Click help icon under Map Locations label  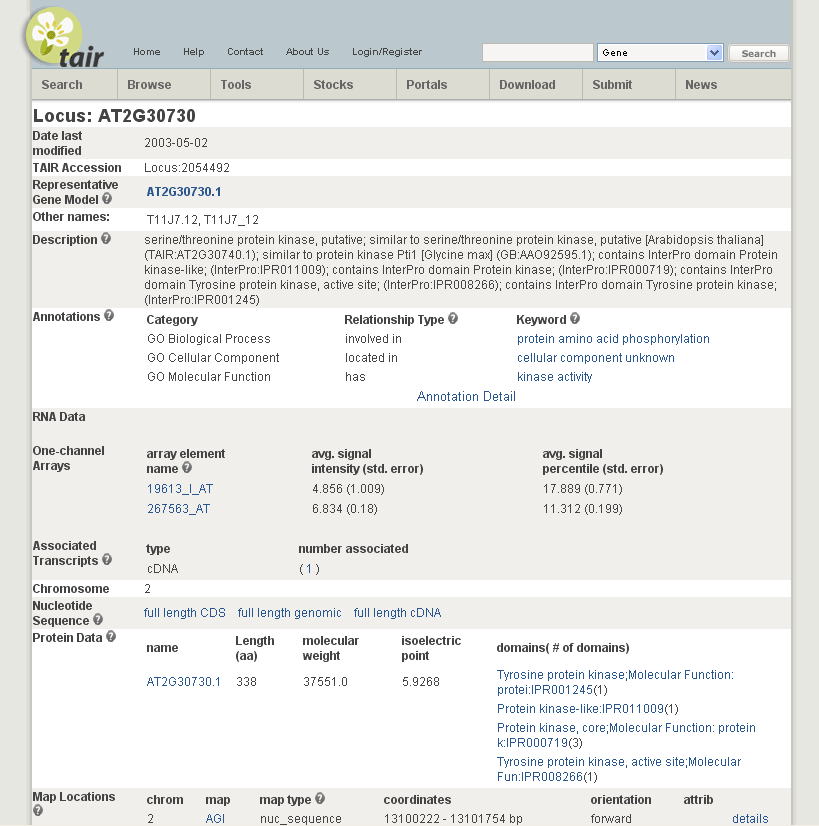(x=38, y=811)
